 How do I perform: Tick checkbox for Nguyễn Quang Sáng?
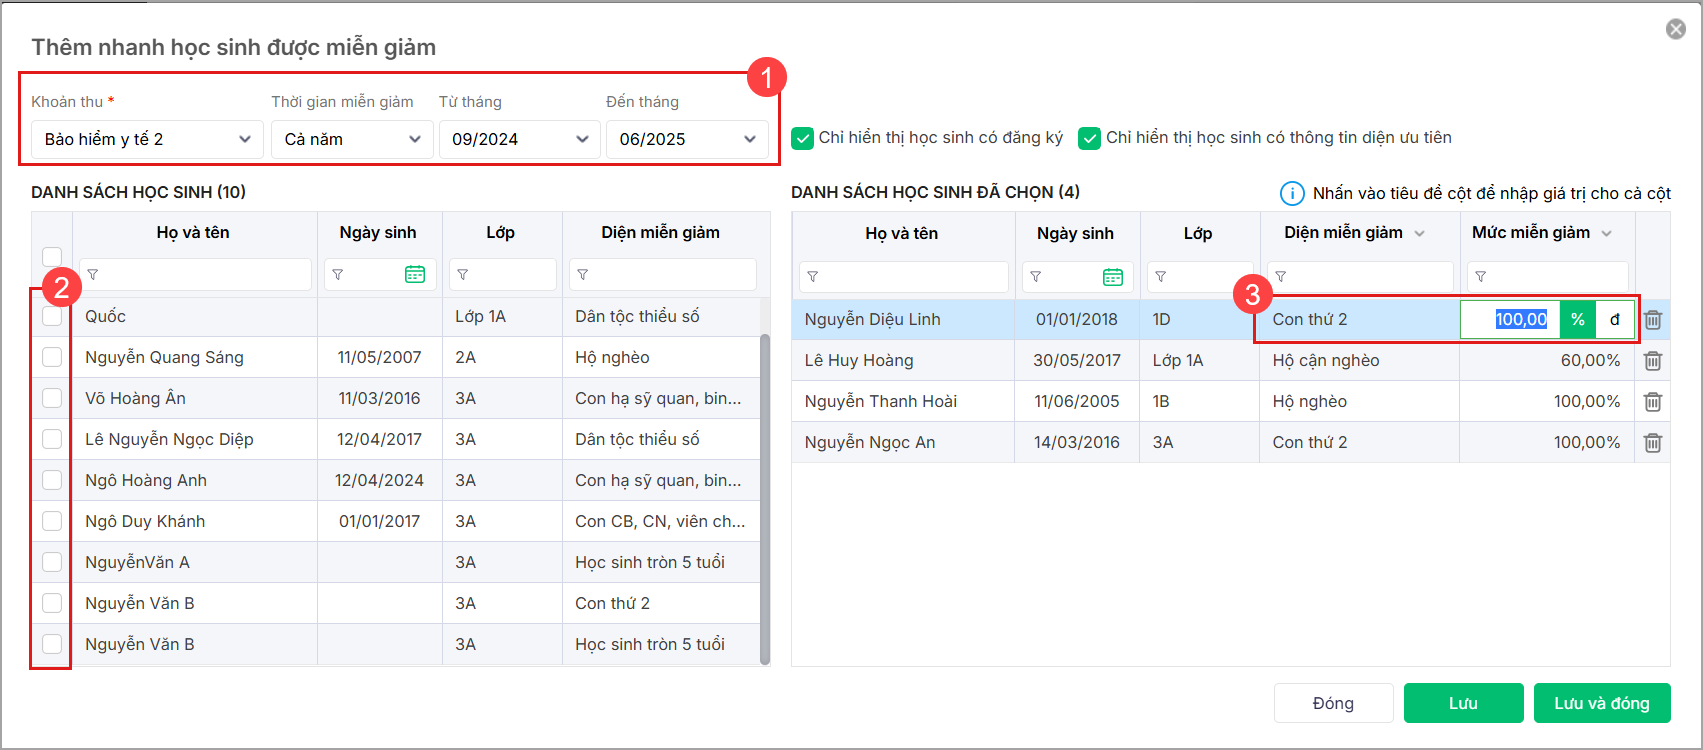click(x=52, y=357)
